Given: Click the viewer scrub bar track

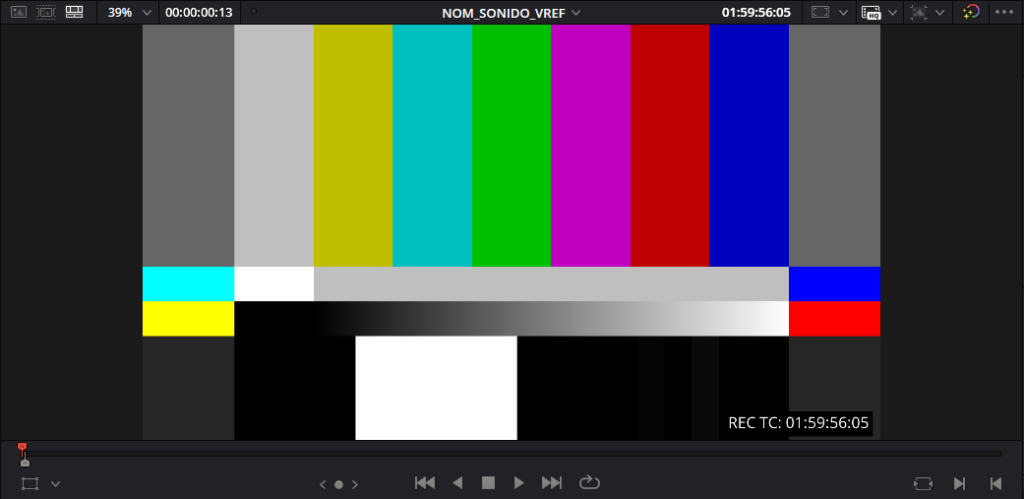Looking at the screenshot, I should tap(512, 453).
